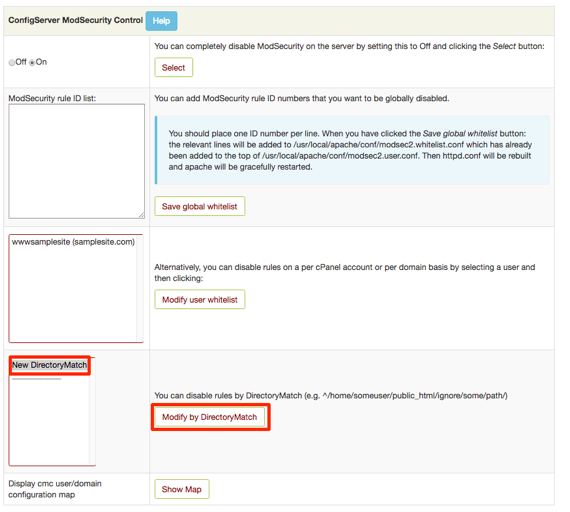The image size is (570, 512).
Task: Click the user list scrollbar
Action: pyautogui.click(x=140, y=288)
